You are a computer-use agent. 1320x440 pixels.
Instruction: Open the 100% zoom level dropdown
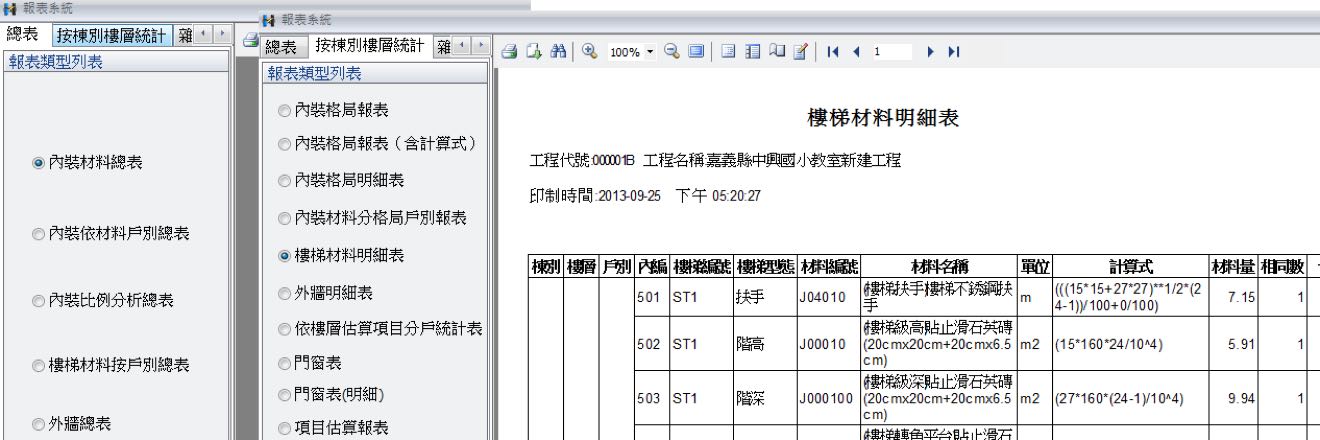(x=651, y=51)
